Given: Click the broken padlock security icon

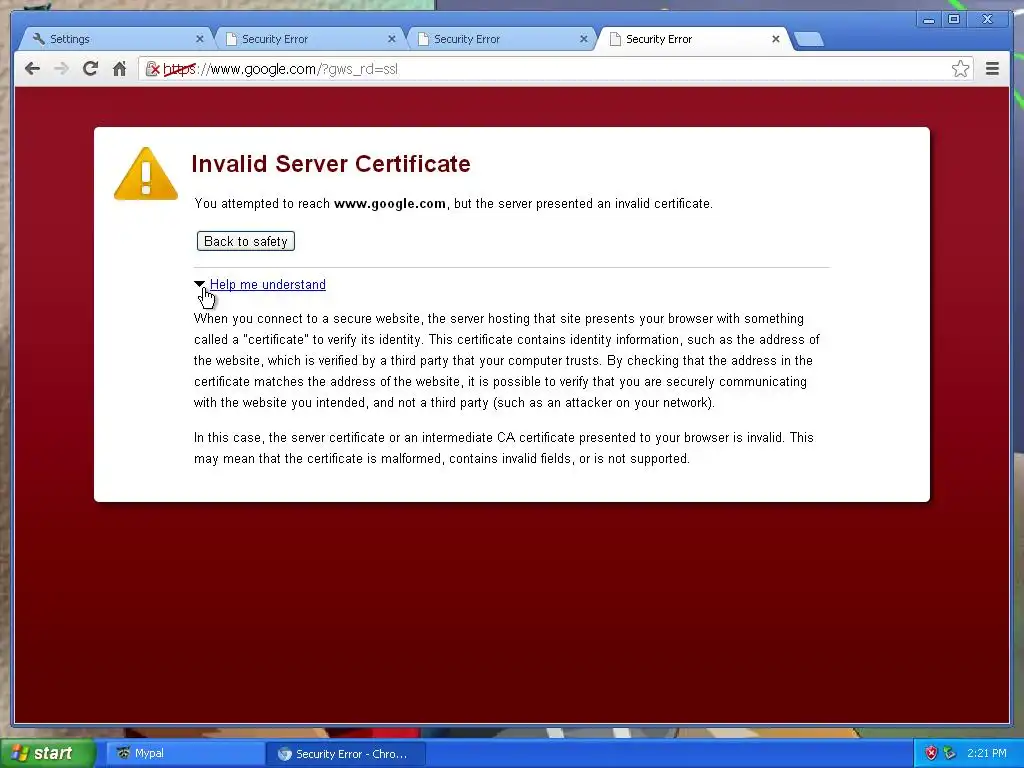Looking at the screenshot, I should tap(152, 69).
